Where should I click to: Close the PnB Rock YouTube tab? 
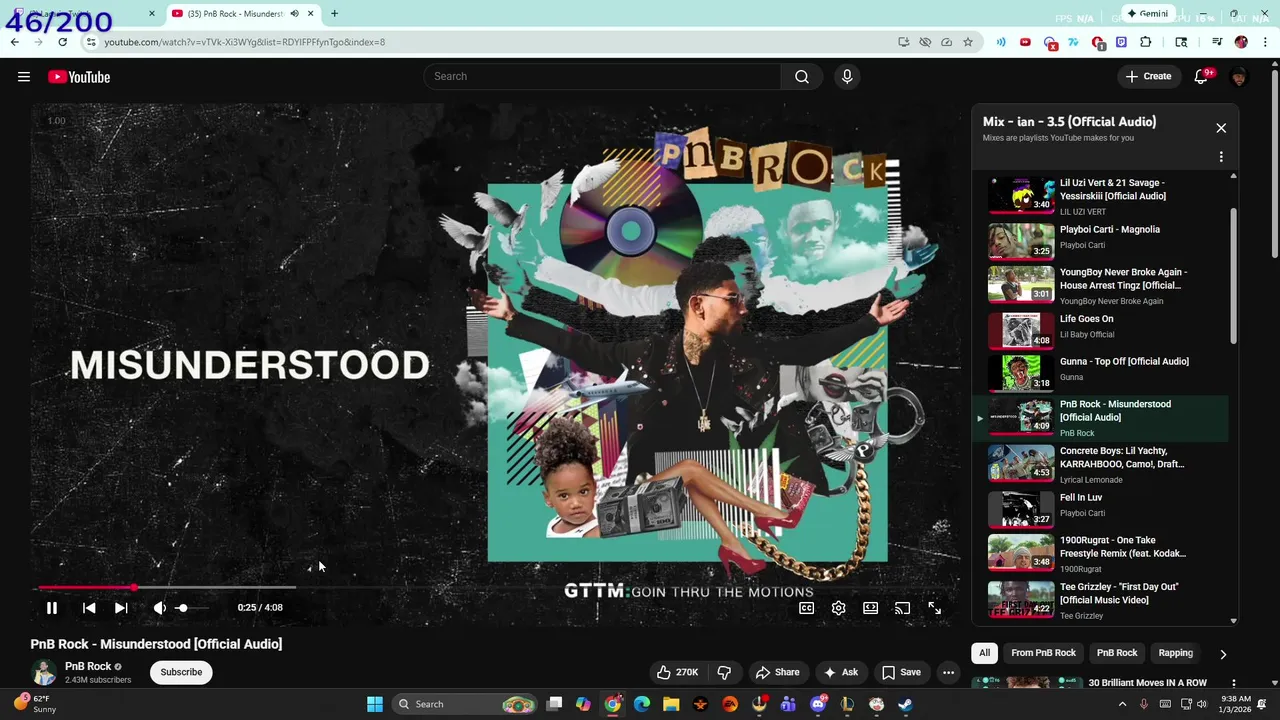pos(311,14)
